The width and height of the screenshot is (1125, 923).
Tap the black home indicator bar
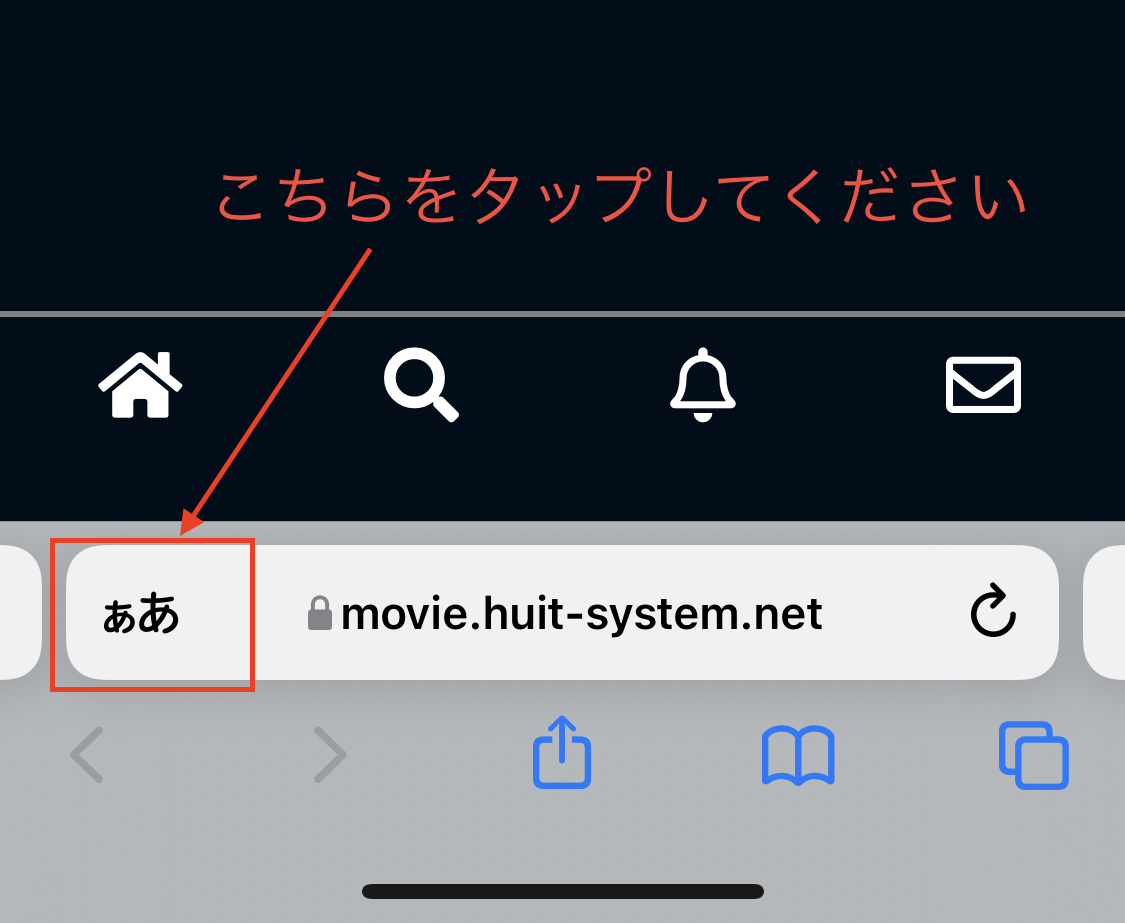562,891
